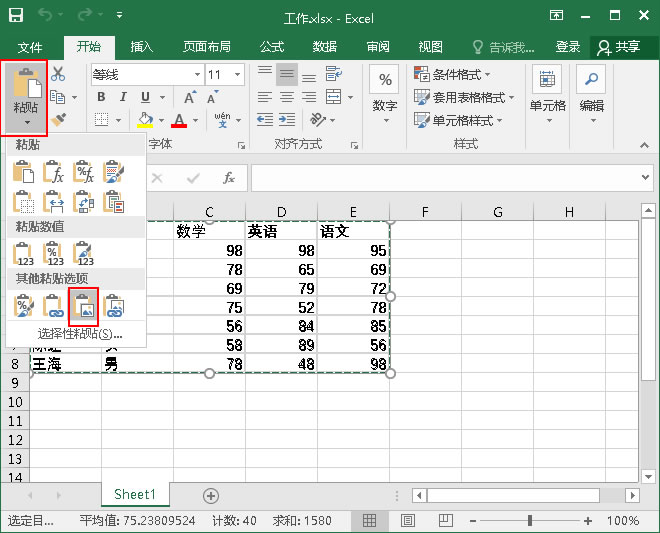Choose the Paste as Picture icon
Screen dimensions: 660x533
[83, 306]
